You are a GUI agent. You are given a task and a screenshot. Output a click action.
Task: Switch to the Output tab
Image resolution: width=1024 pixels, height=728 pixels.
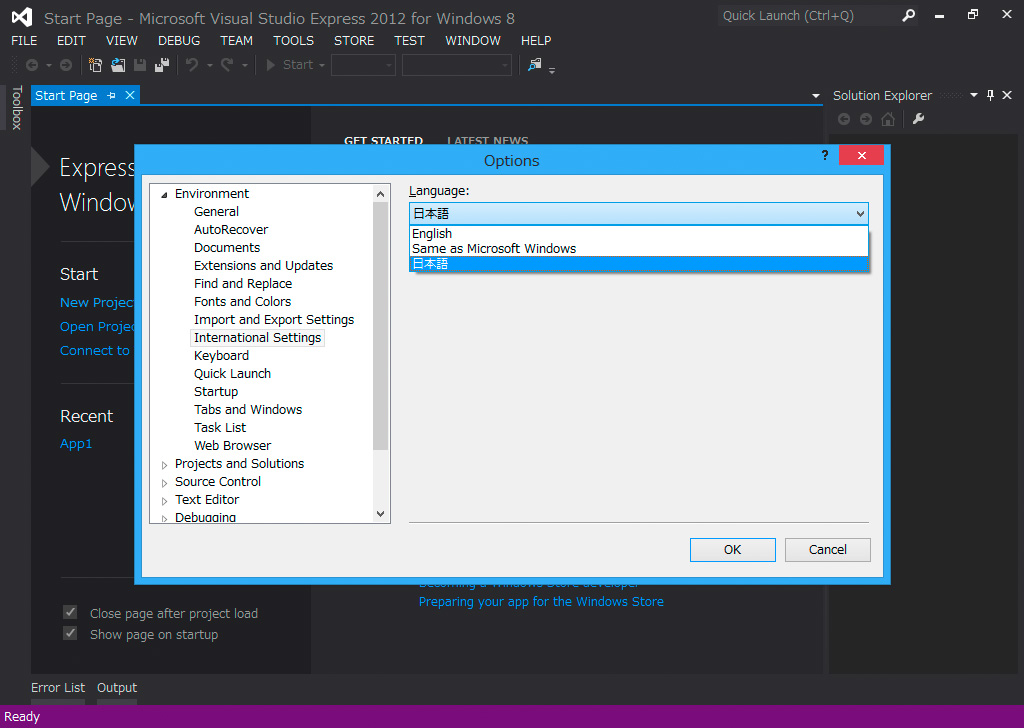tap(117, 688)
